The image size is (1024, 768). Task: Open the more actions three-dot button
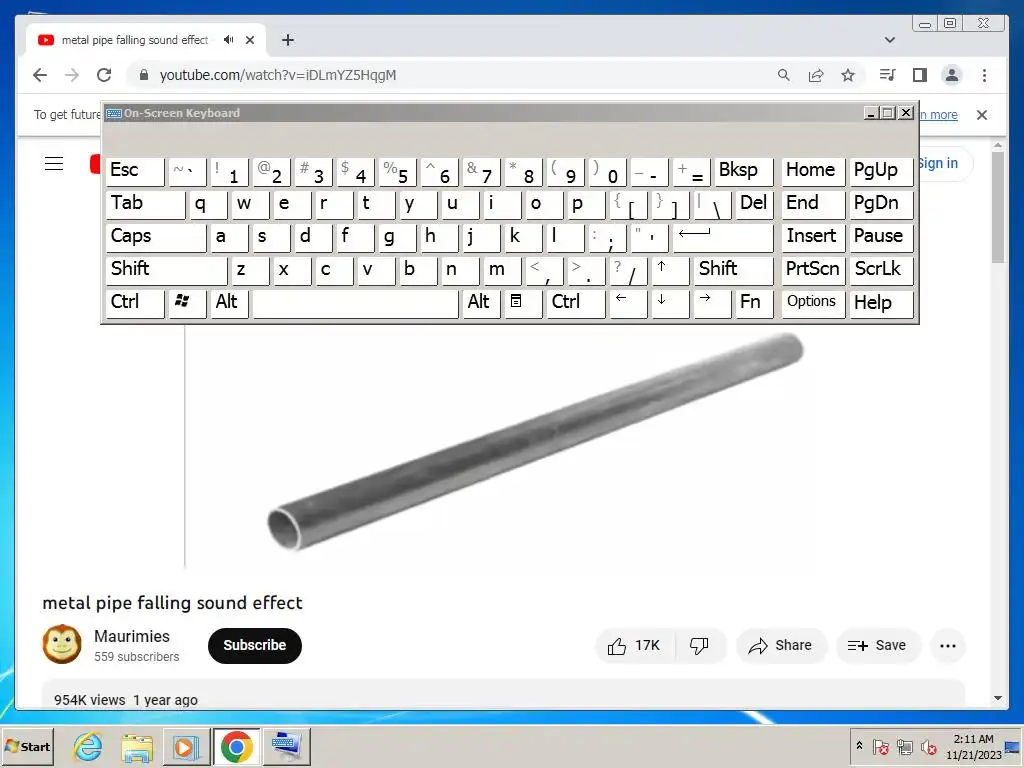948,646
